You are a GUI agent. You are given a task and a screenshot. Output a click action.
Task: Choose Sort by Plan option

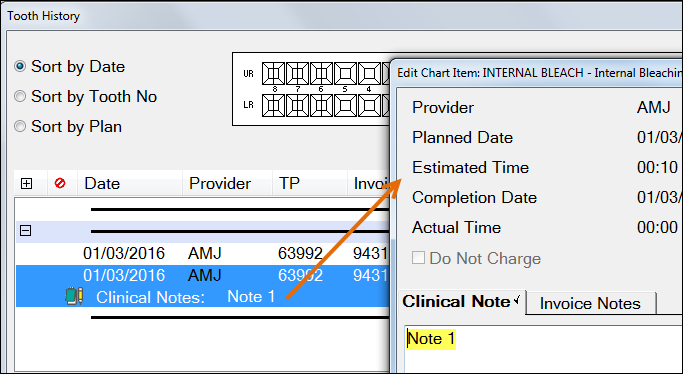point(68,127)
